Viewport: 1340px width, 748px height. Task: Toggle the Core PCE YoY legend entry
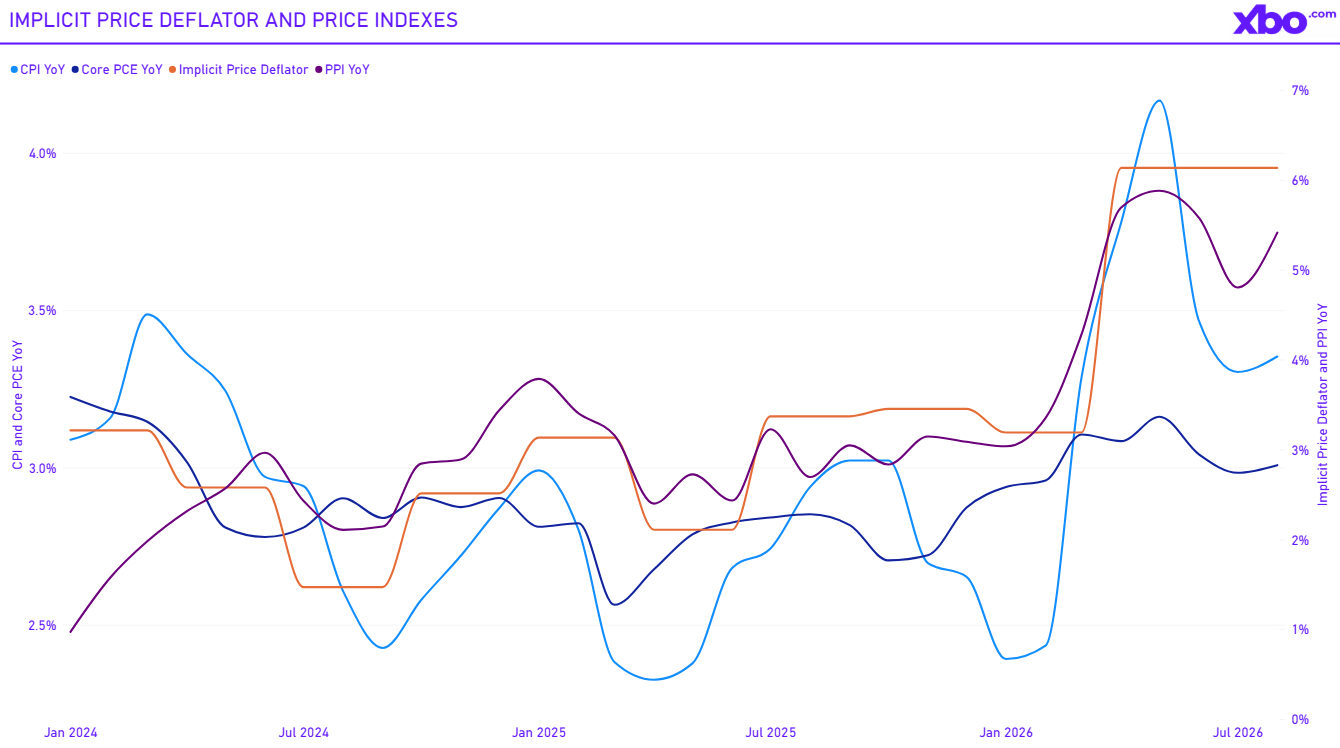coord(117,70)
